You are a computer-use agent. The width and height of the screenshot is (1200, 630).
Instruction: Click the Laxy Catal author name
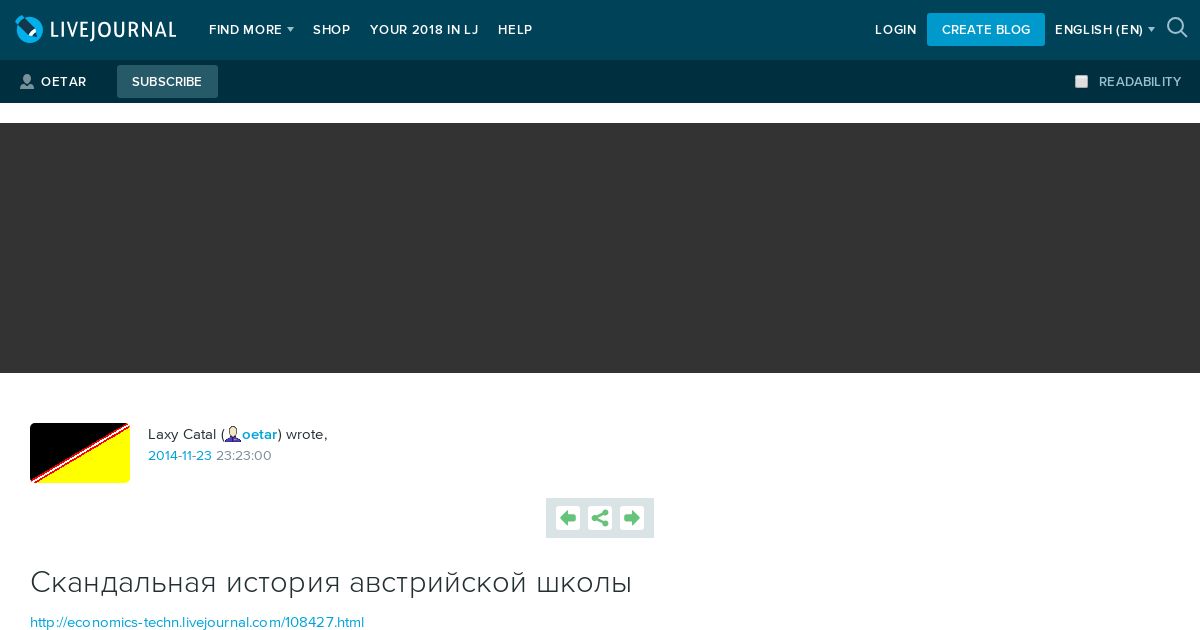coord(182,434)
